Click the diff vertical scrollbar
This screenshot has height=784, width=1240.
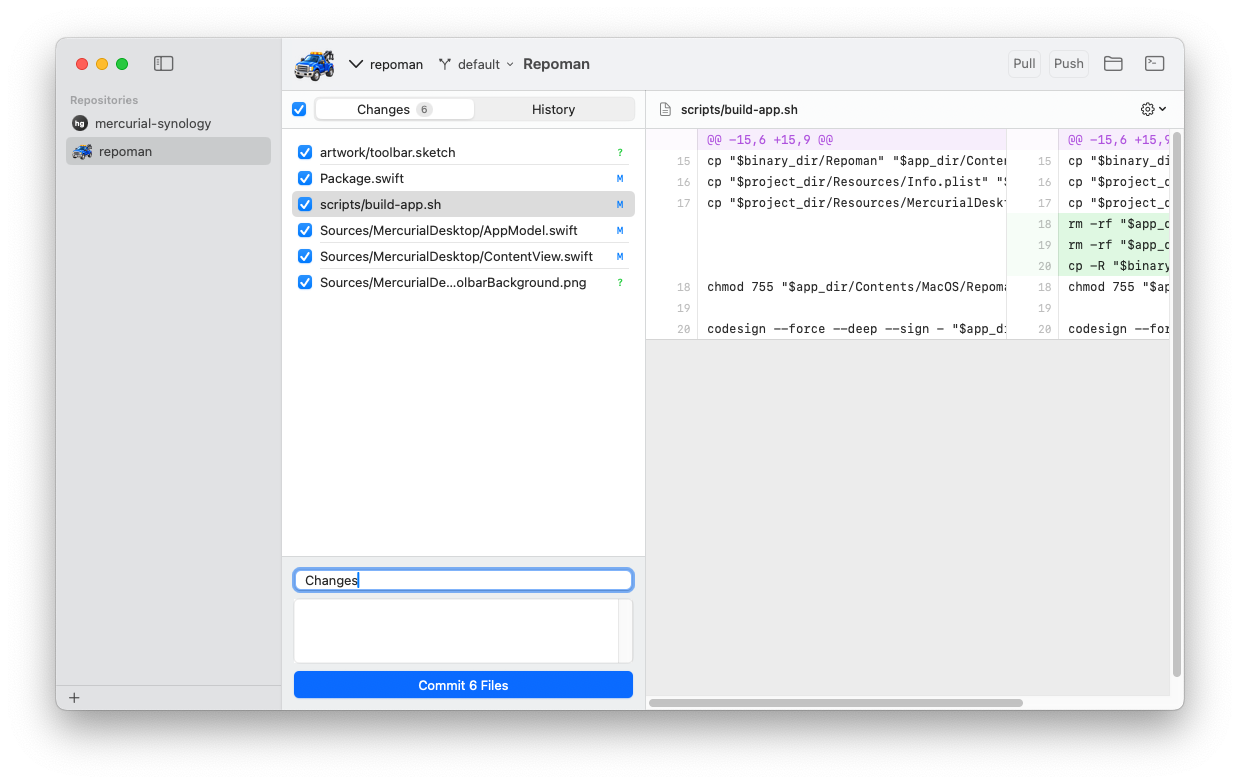pyautogui.click(x=1177, y=404)
